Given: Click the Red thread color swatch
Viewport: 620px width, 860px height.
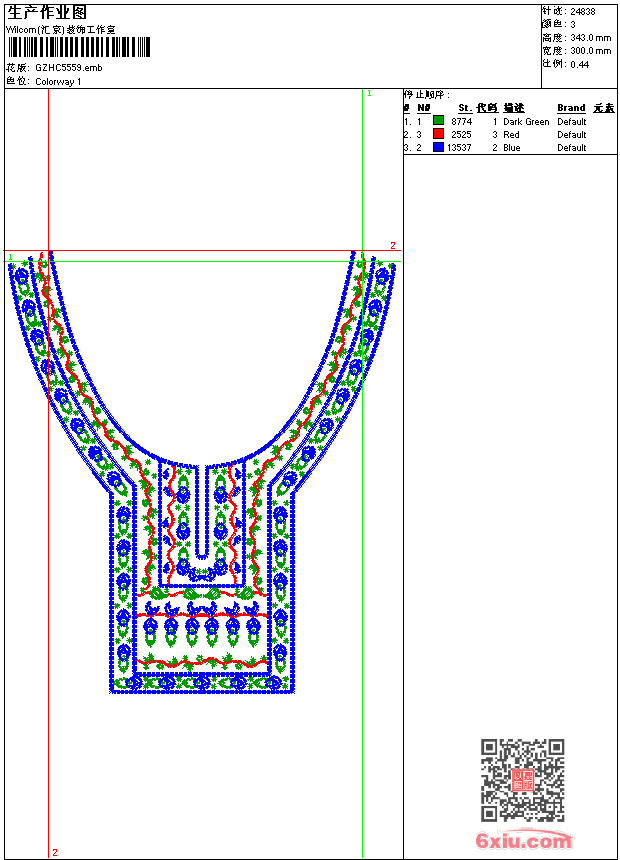Looking at the screenshot, I should point(438,134).
